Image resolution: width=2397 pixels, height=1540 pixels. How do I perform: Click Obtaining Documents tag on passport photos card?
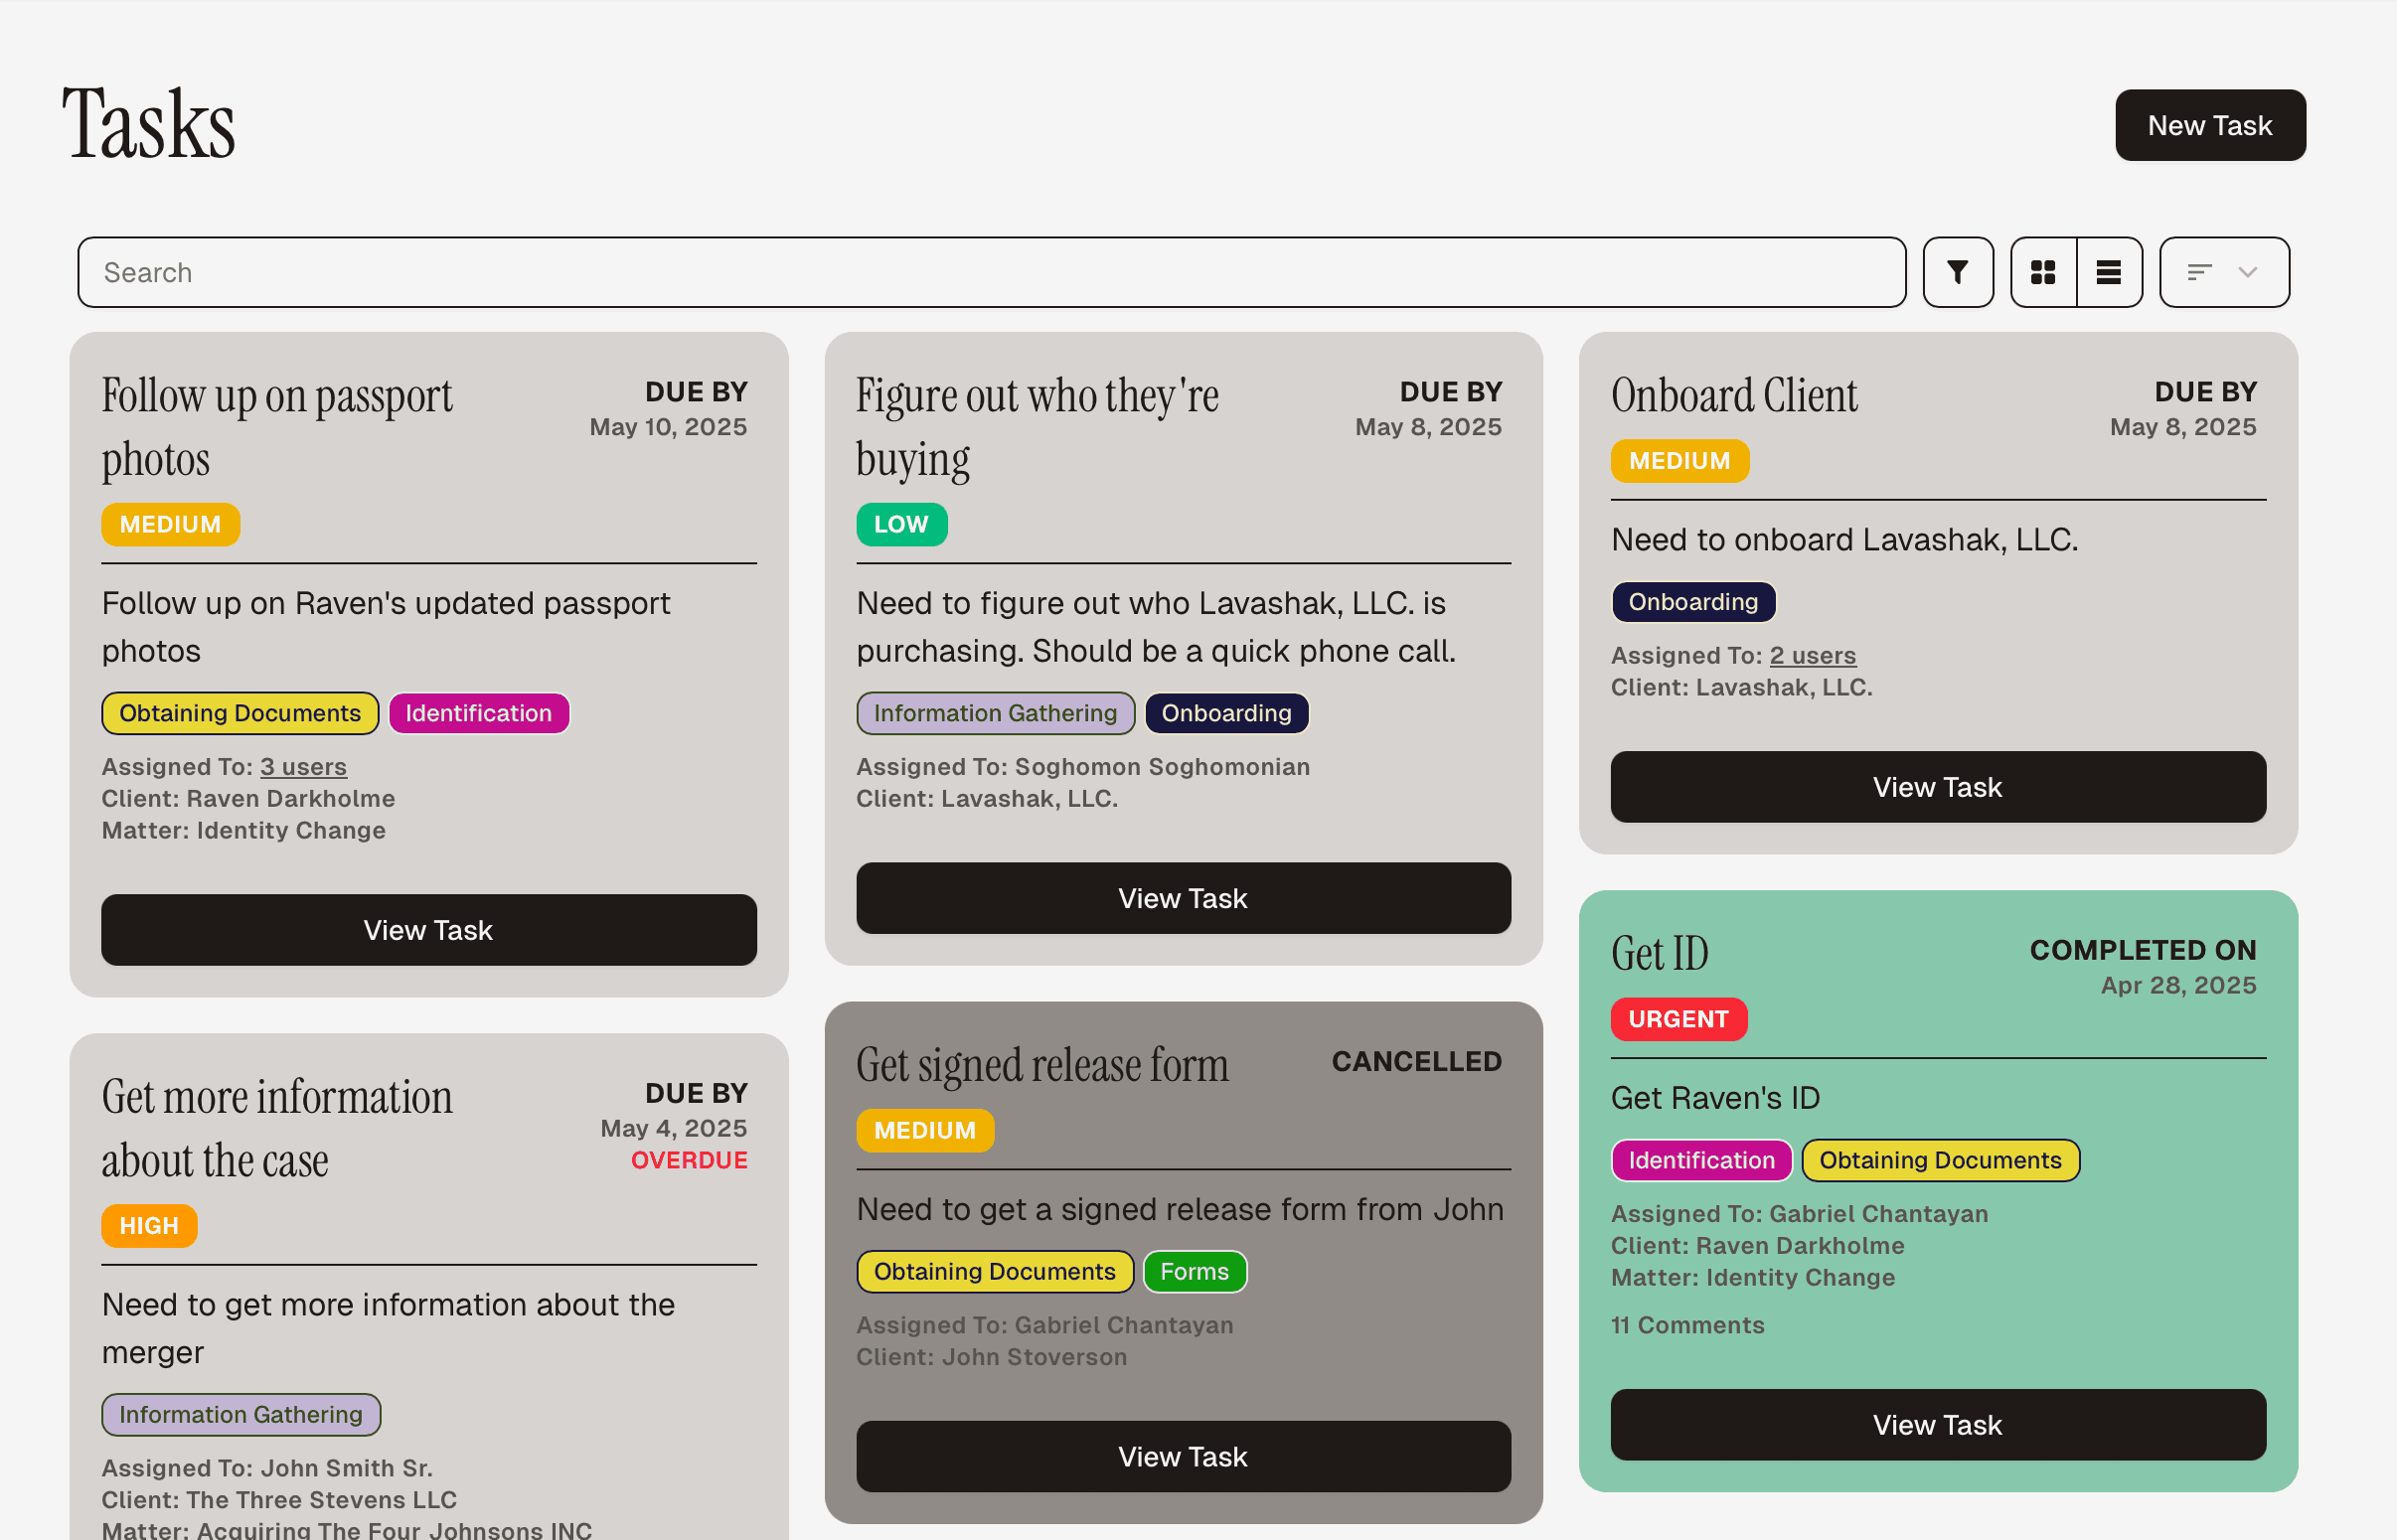tap(240, 713)
